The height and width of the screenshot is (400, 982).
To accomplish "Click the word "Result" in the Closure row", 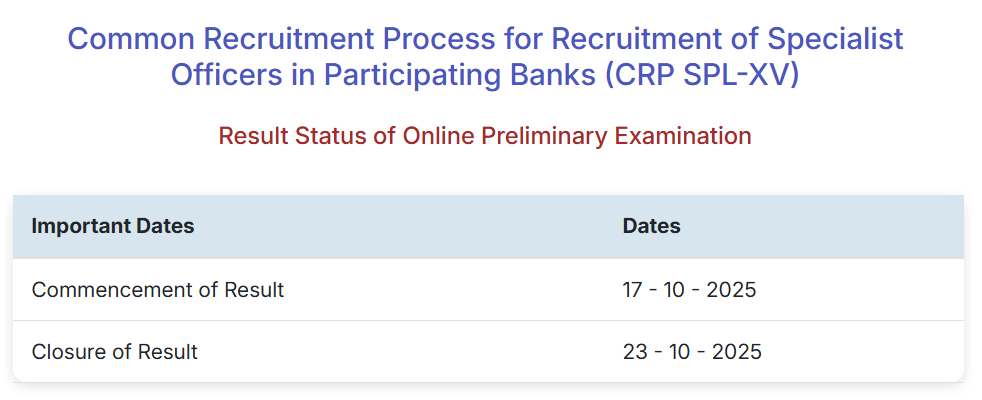I will pyautogui.click(x=166, y=352).
